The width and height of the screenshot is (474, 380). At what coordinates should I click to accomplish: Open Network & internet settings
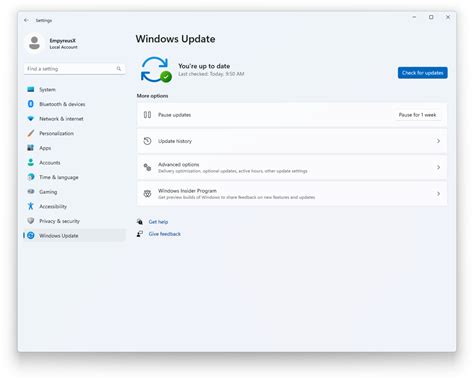[75, 119]
